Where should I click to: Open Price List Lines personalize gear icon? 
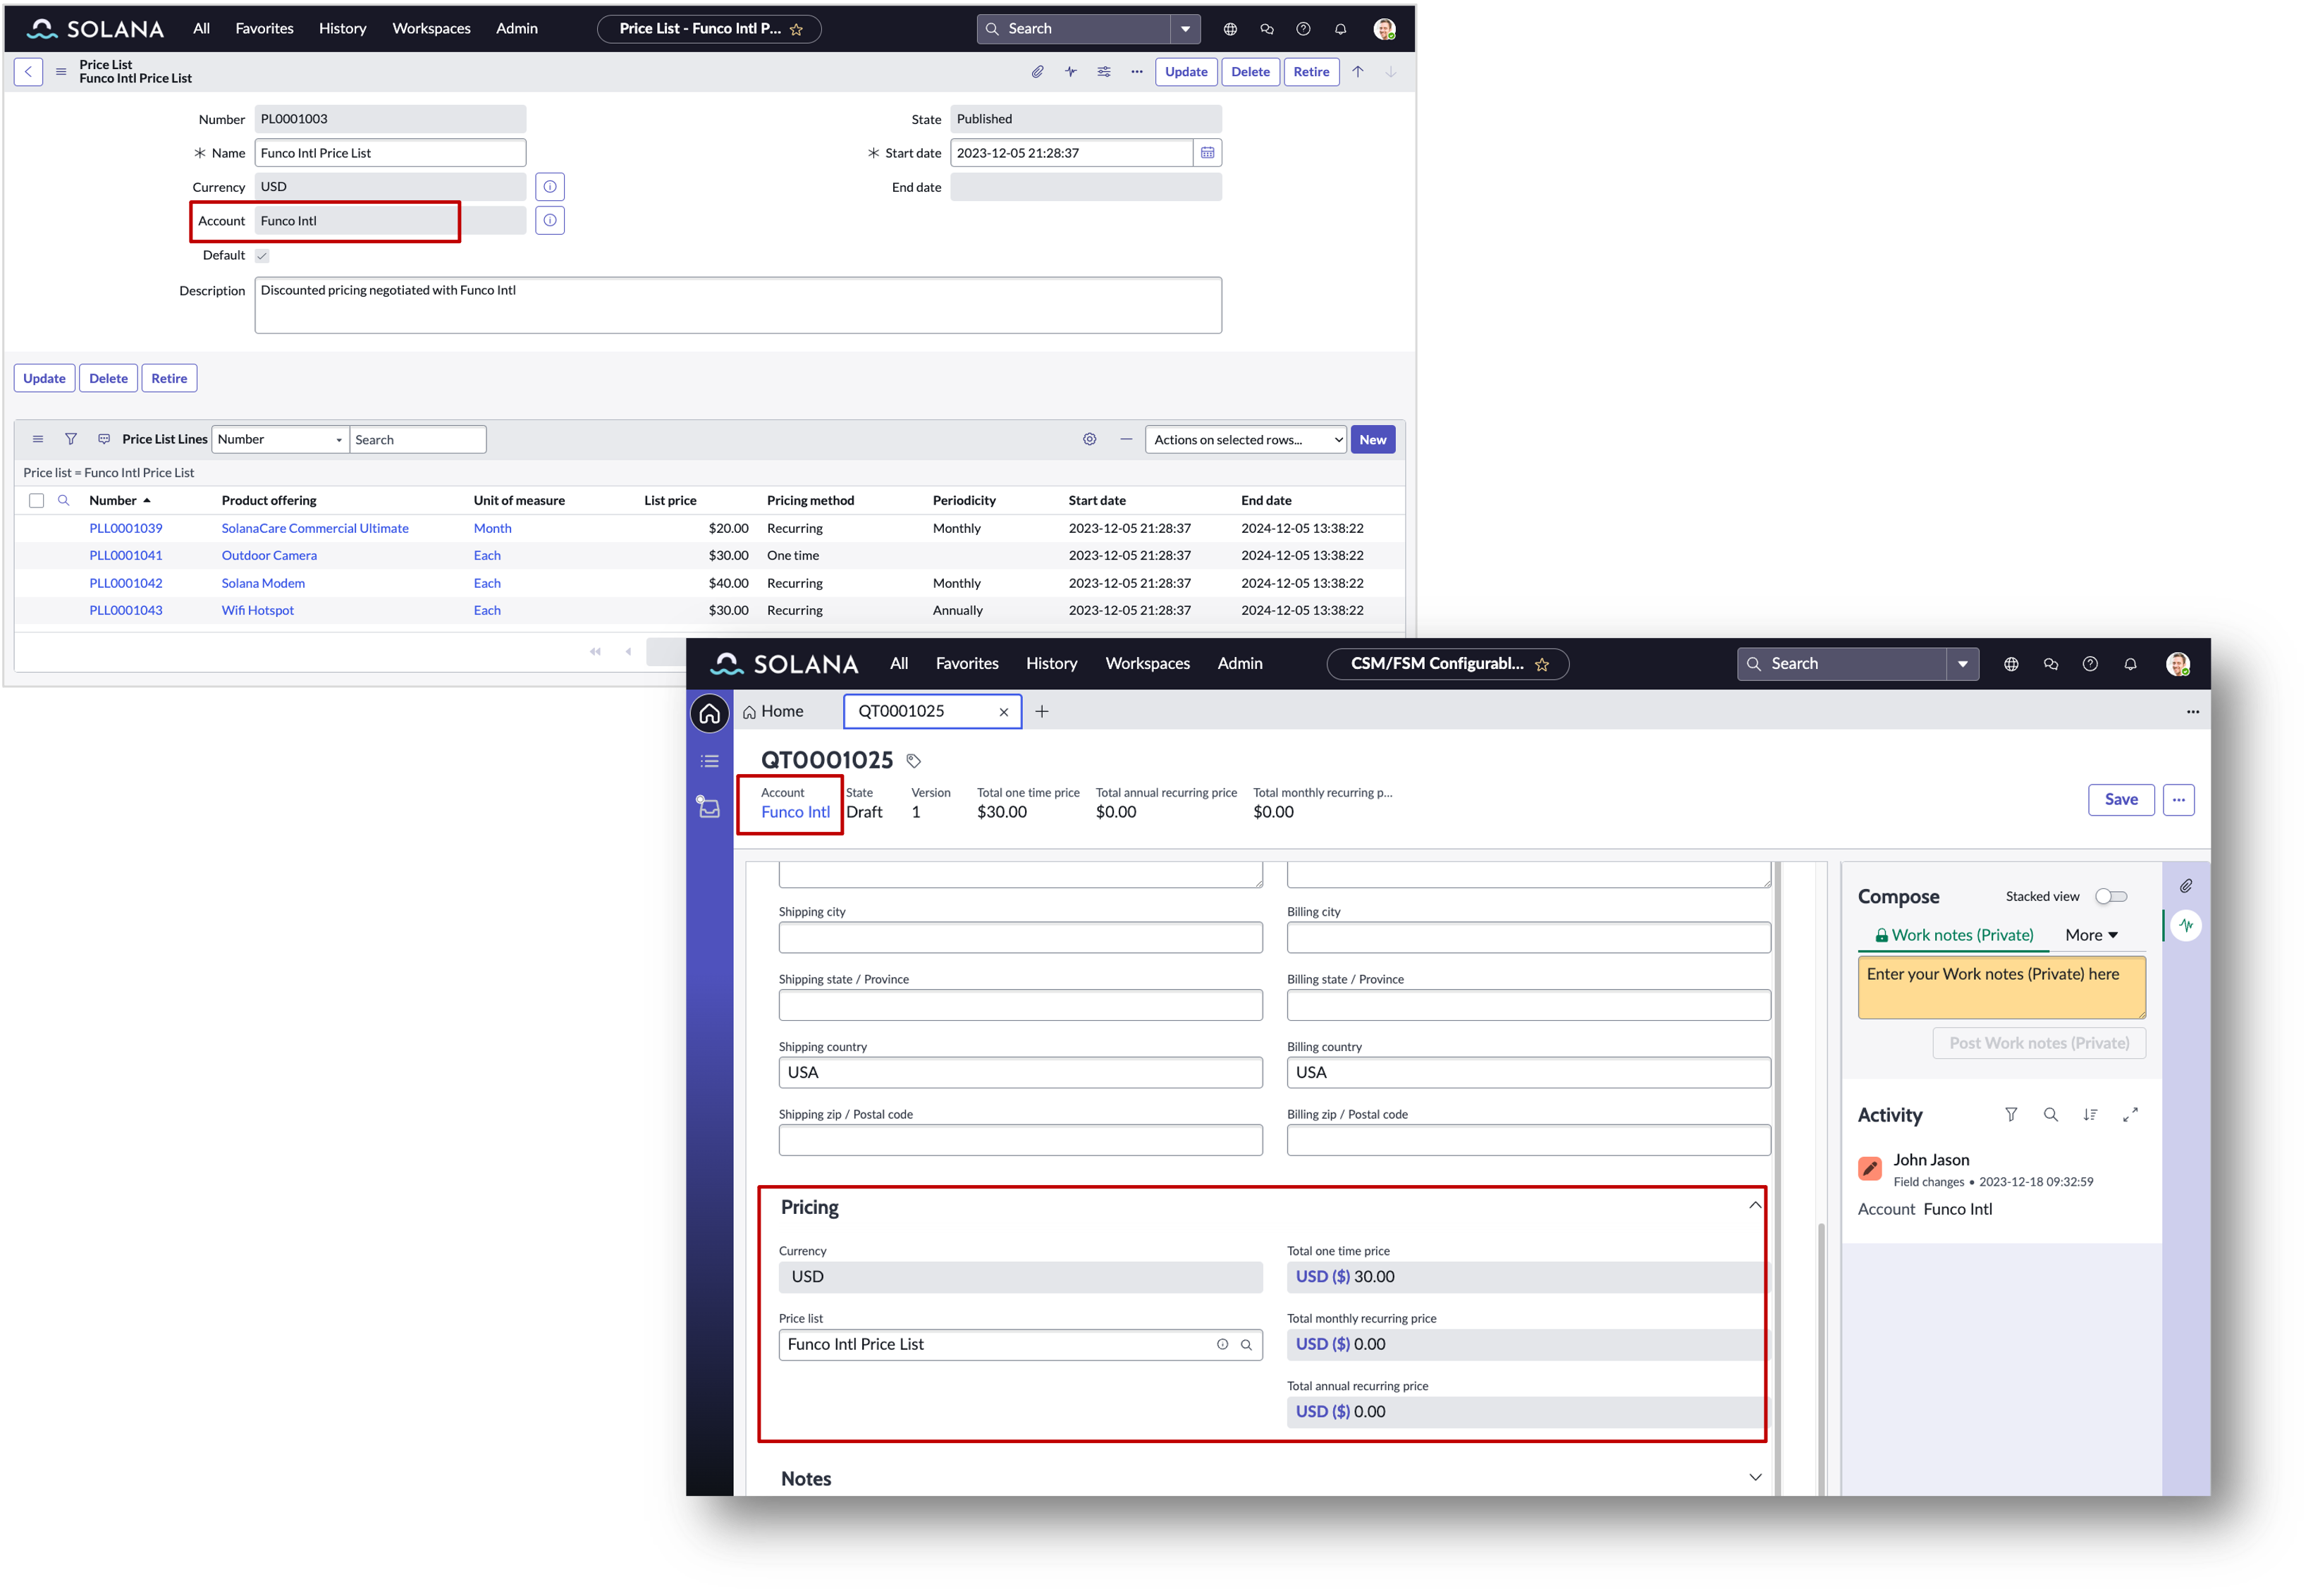(x=1089, y=439)
